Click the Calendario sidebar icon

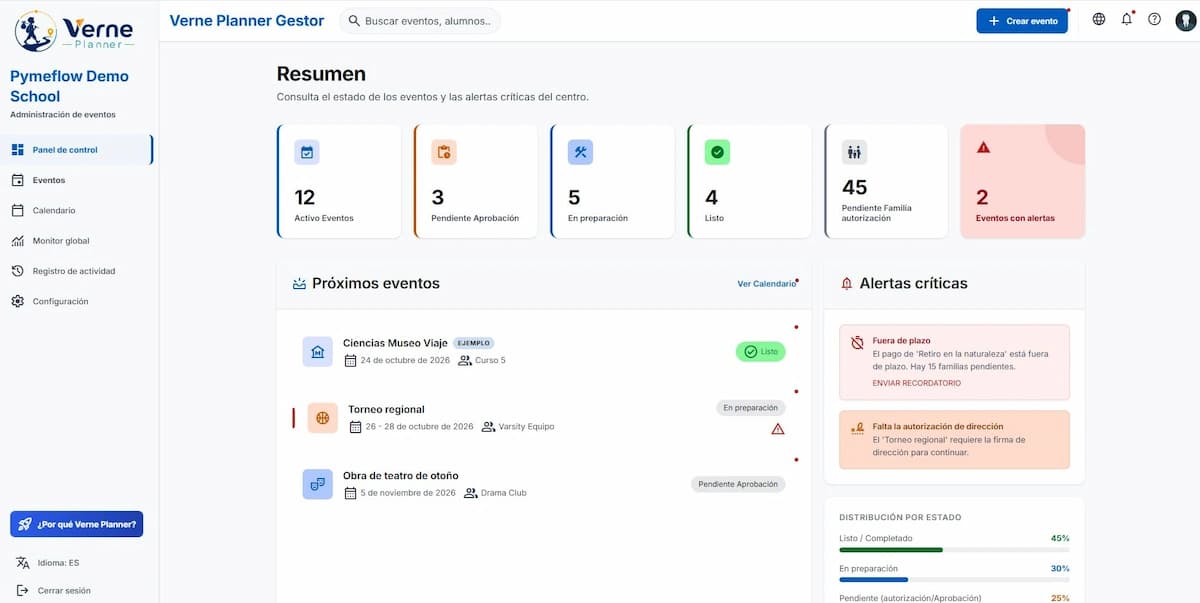(17, 210)
